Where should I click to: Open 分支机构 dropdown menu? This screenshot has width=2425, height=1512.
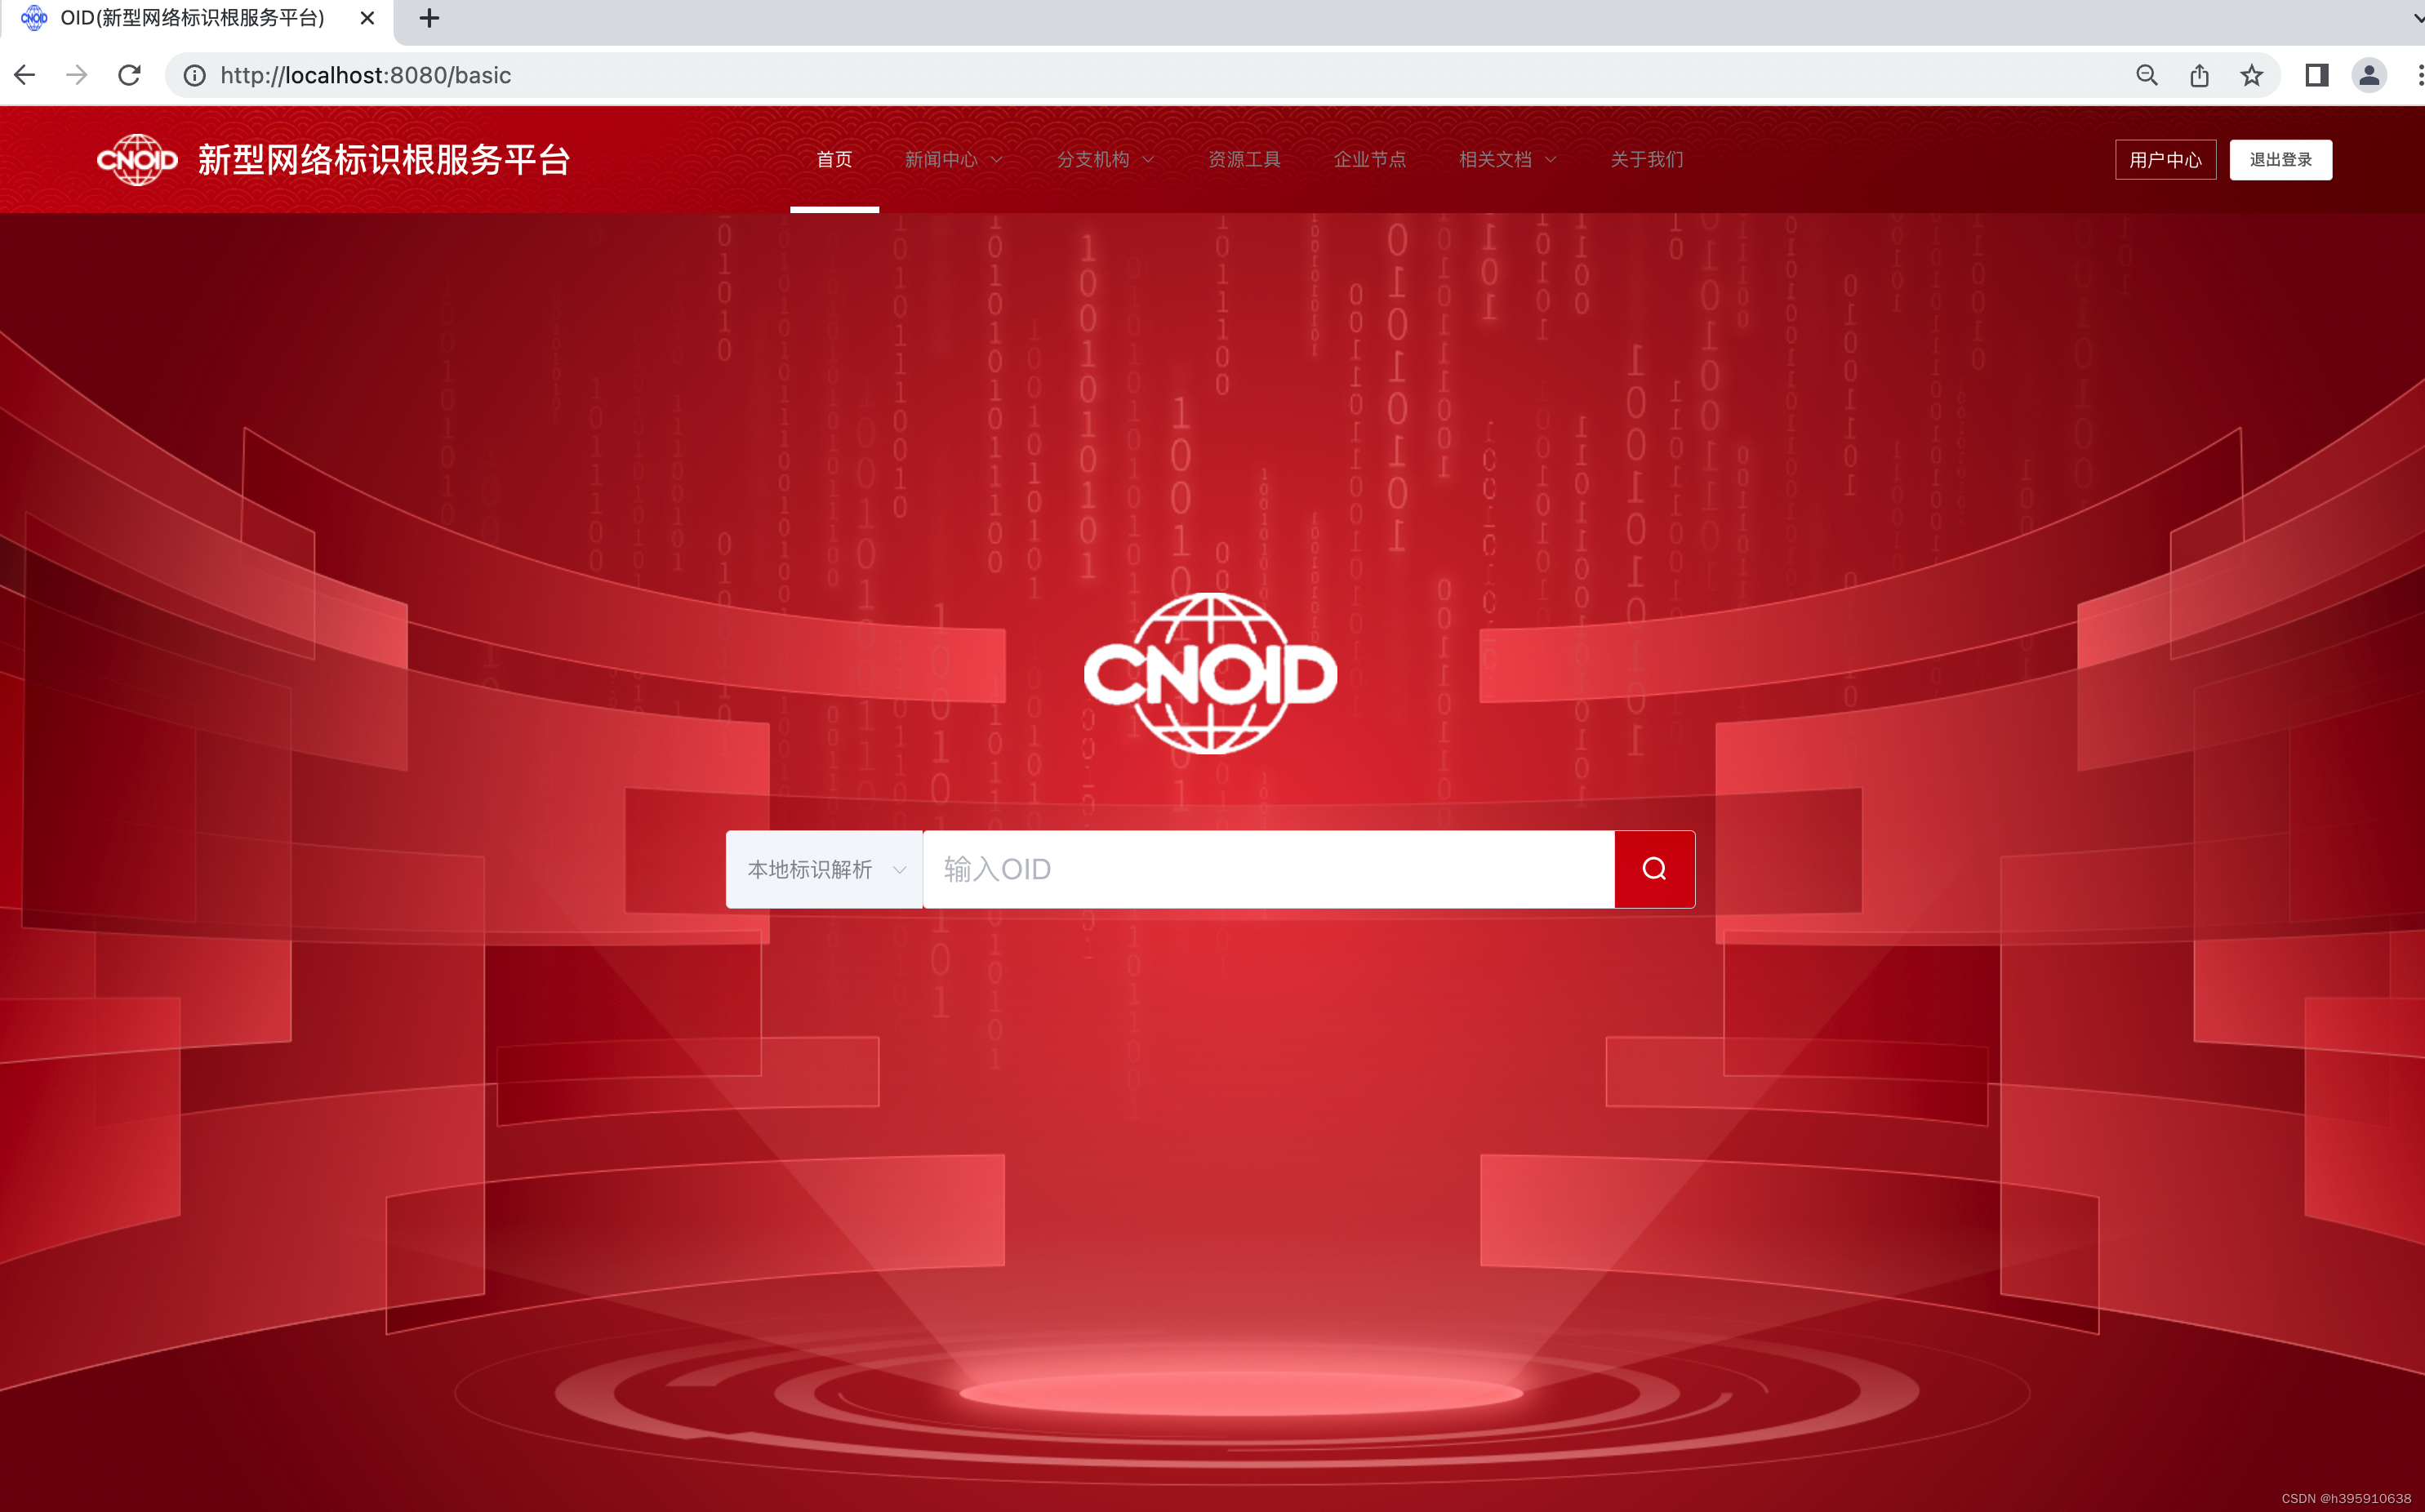[x=1105, y=158]
